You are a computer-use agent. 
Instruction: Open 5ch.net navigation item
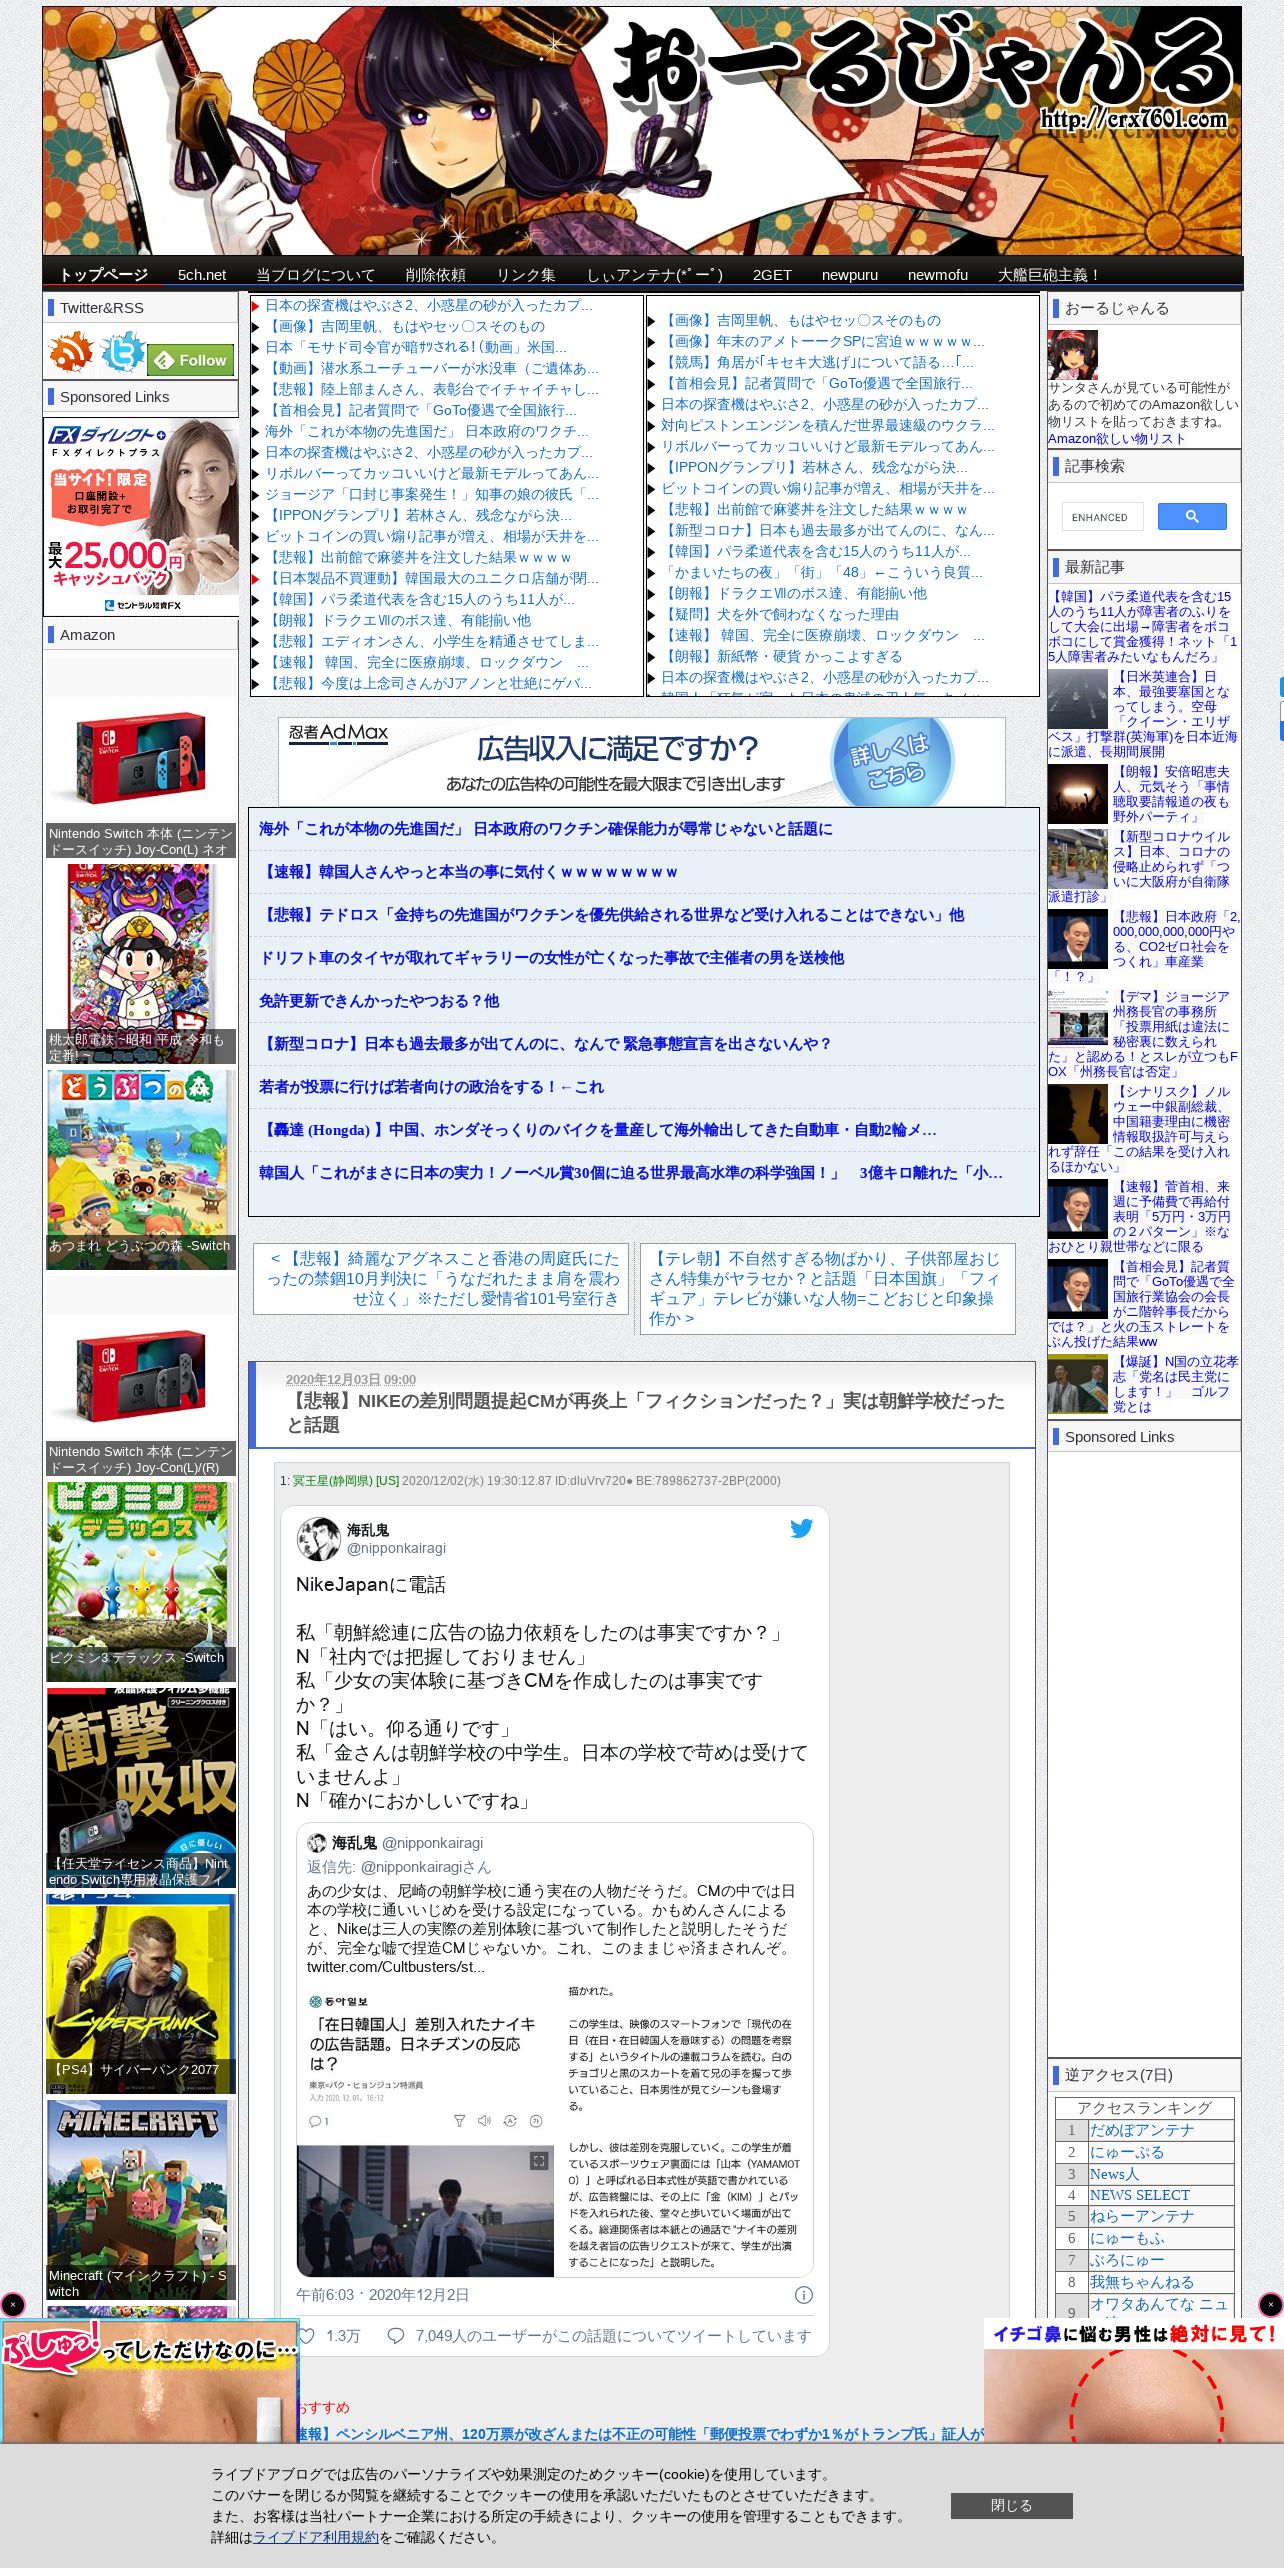(x=202, y=274)
